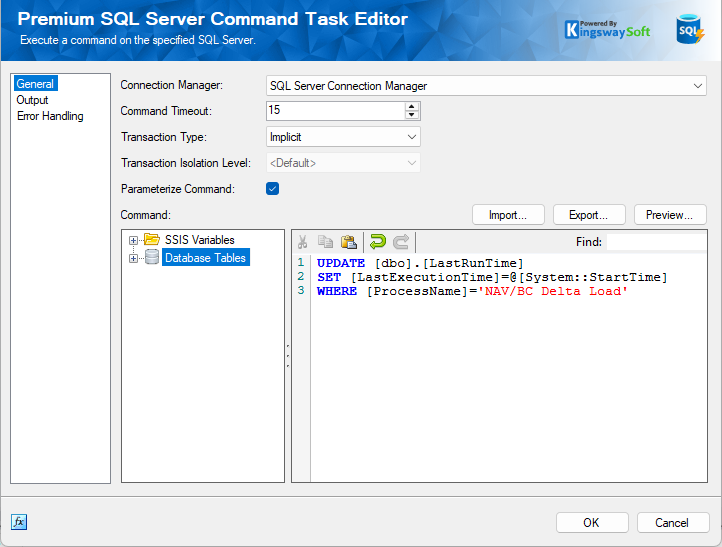722x547 pixels.
Task: Click the SSIS Variables folder icon
Action: (151, 239)
